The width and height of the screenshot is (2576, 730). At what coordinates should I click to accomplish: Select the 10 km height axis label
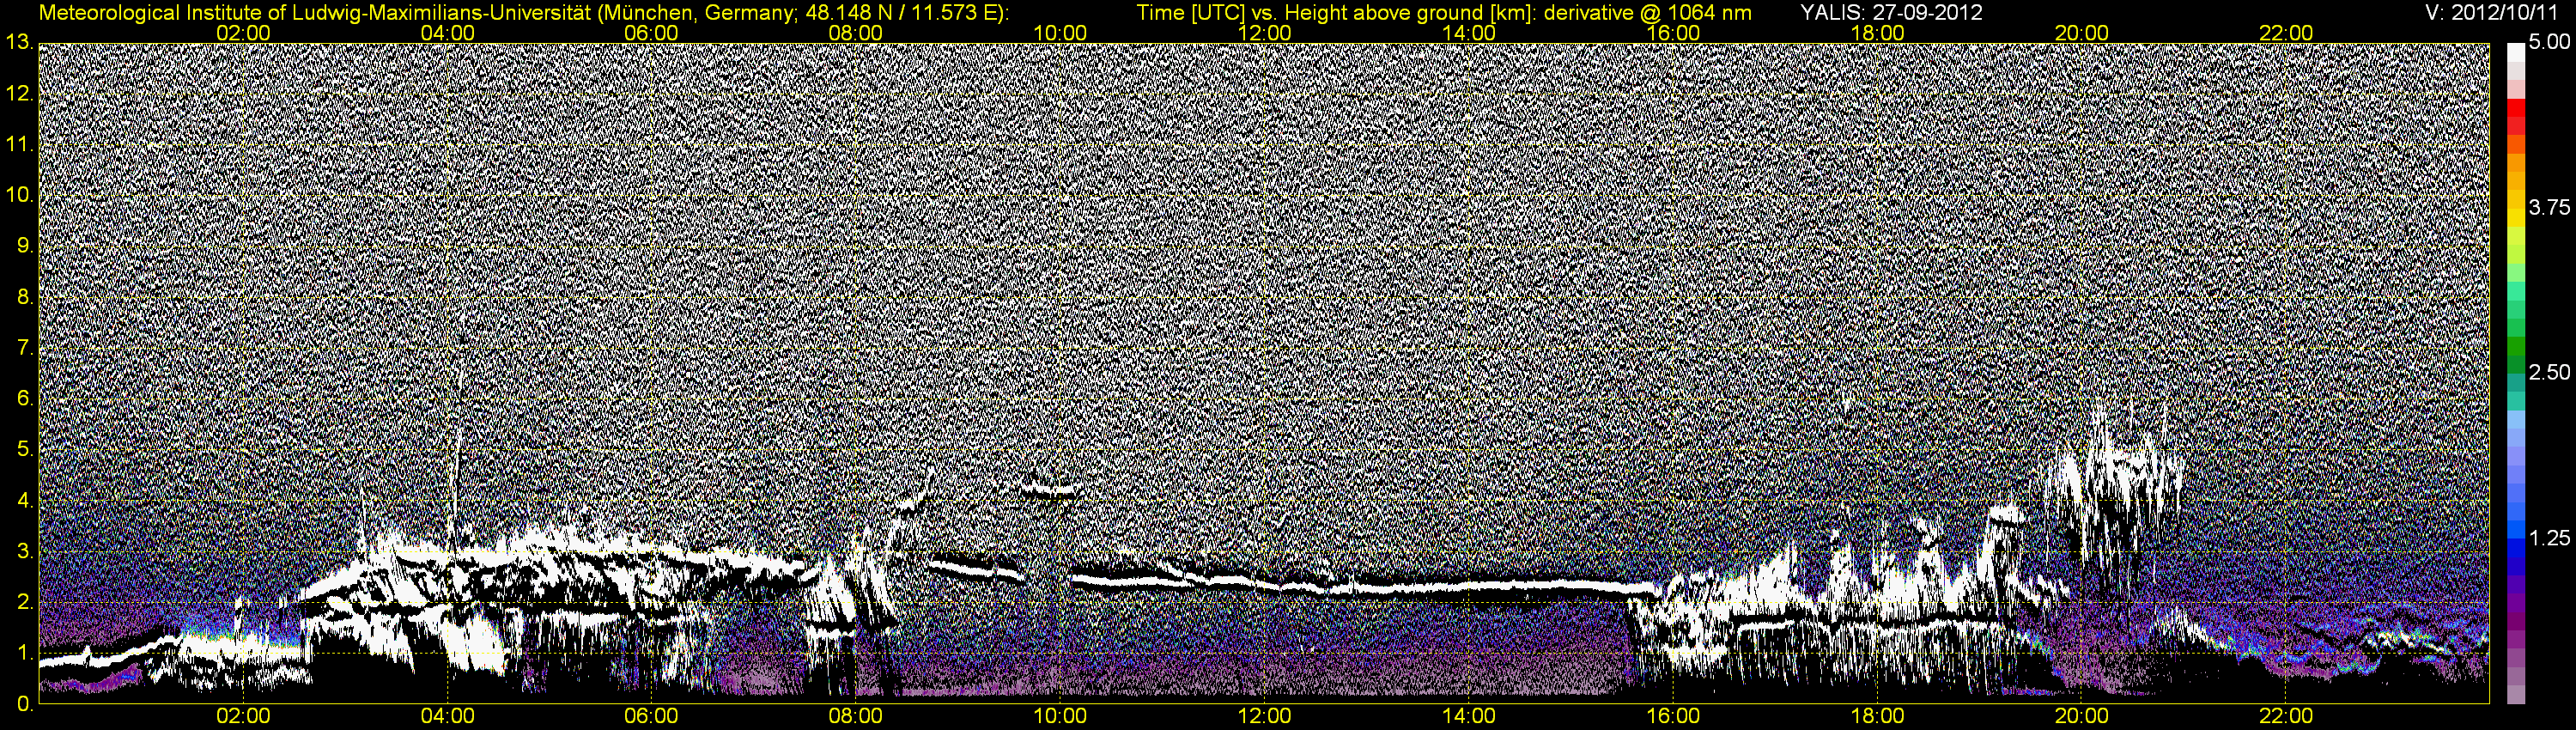tap(19, 196)
